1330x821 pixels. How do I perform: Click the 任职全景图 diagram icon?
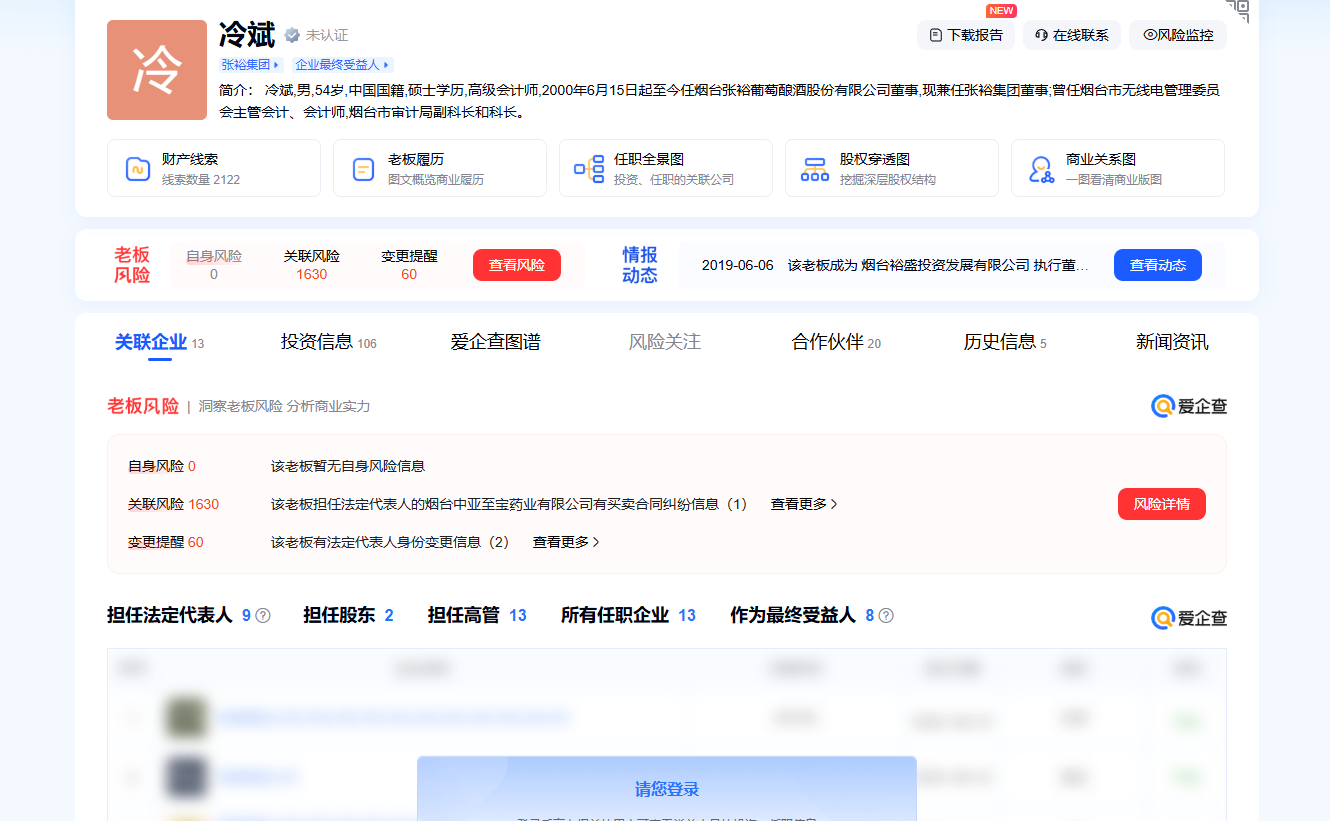click(x=589, y=169)
